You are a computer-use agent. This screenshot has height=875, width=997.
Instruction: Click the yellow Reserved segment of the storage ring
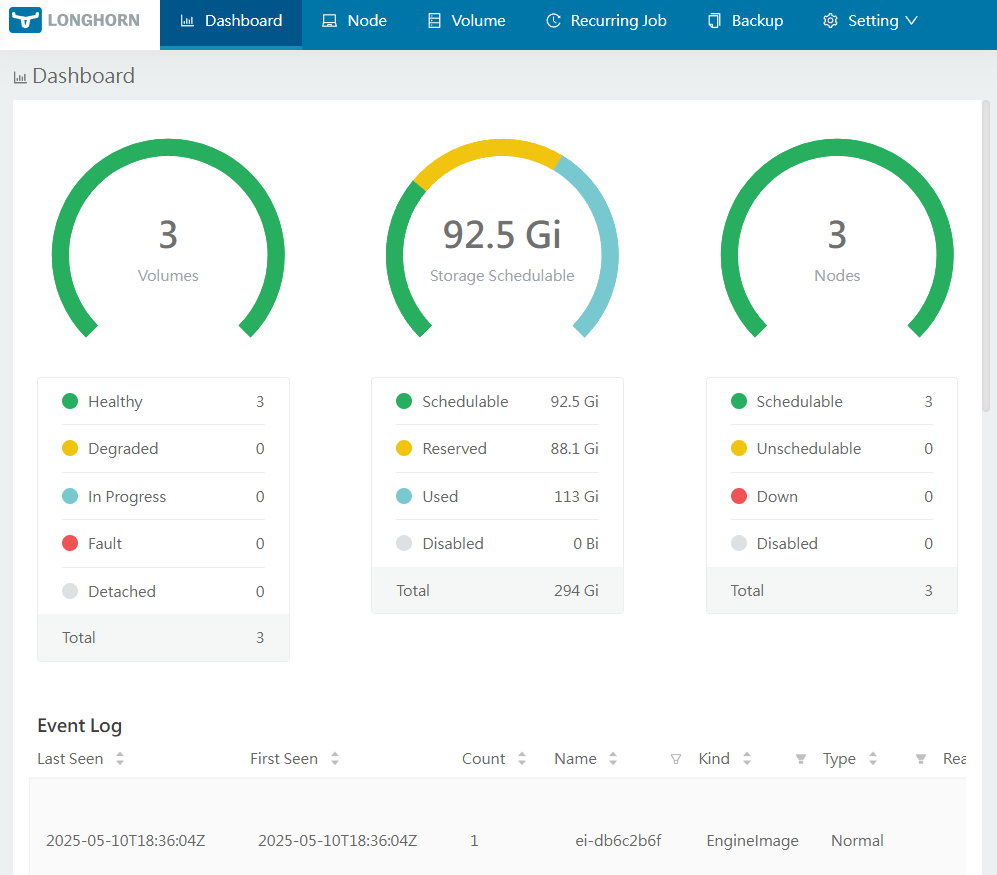(490, 148)
